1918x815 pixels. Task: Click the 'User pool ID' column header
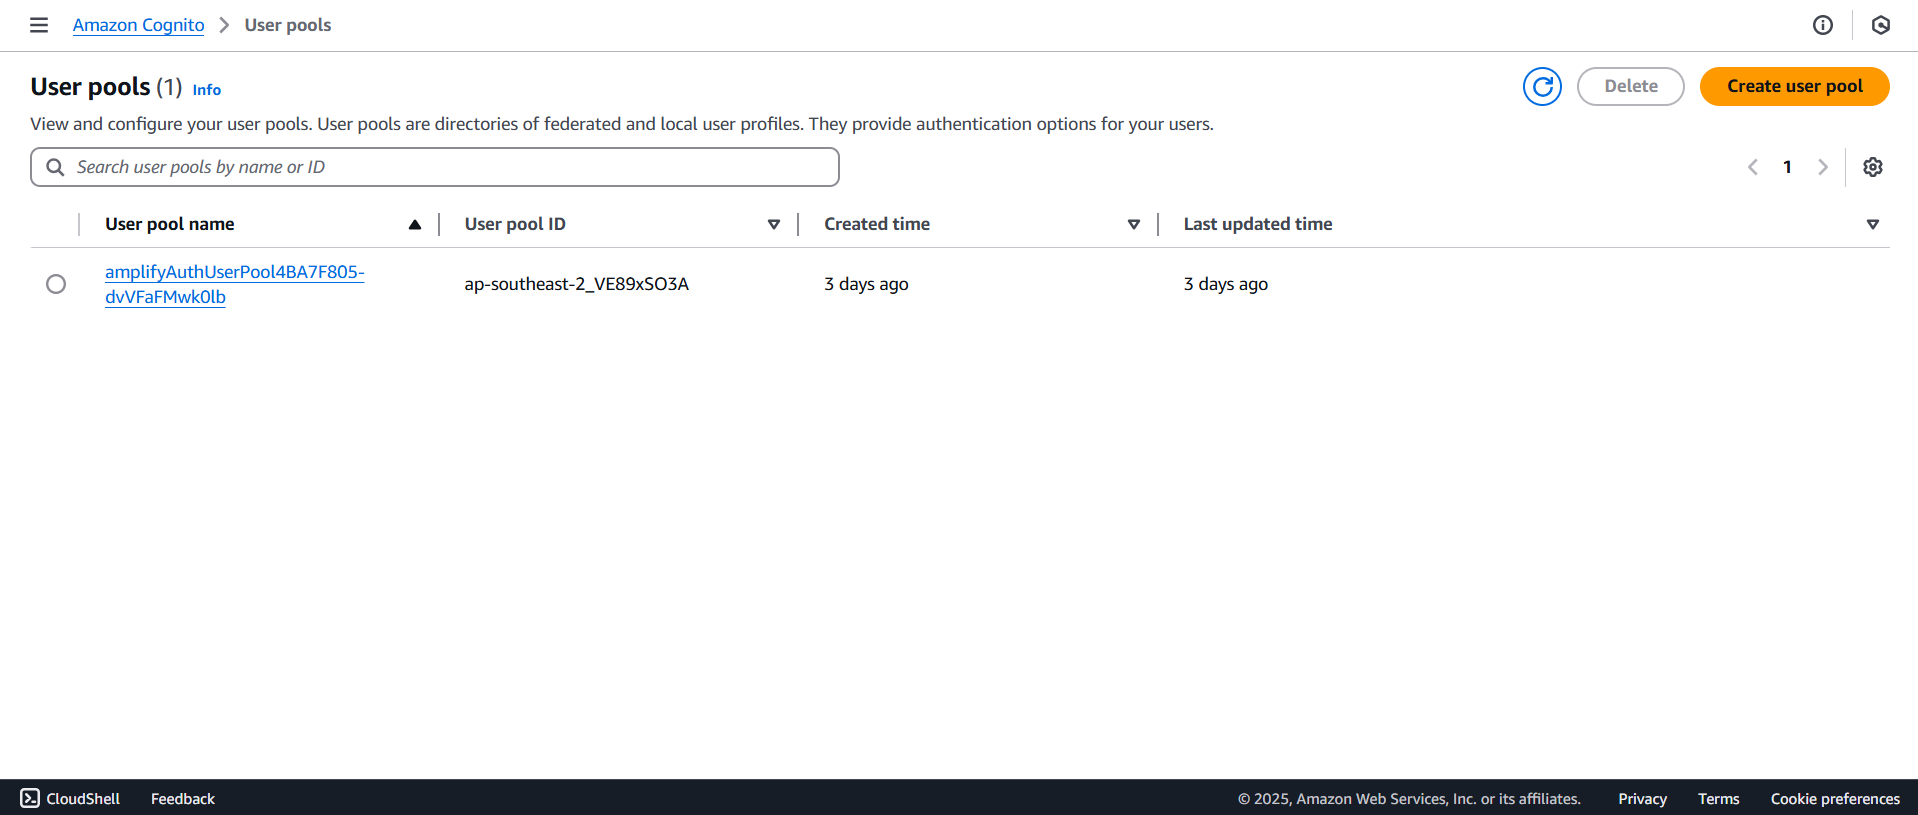pos(515,224)
